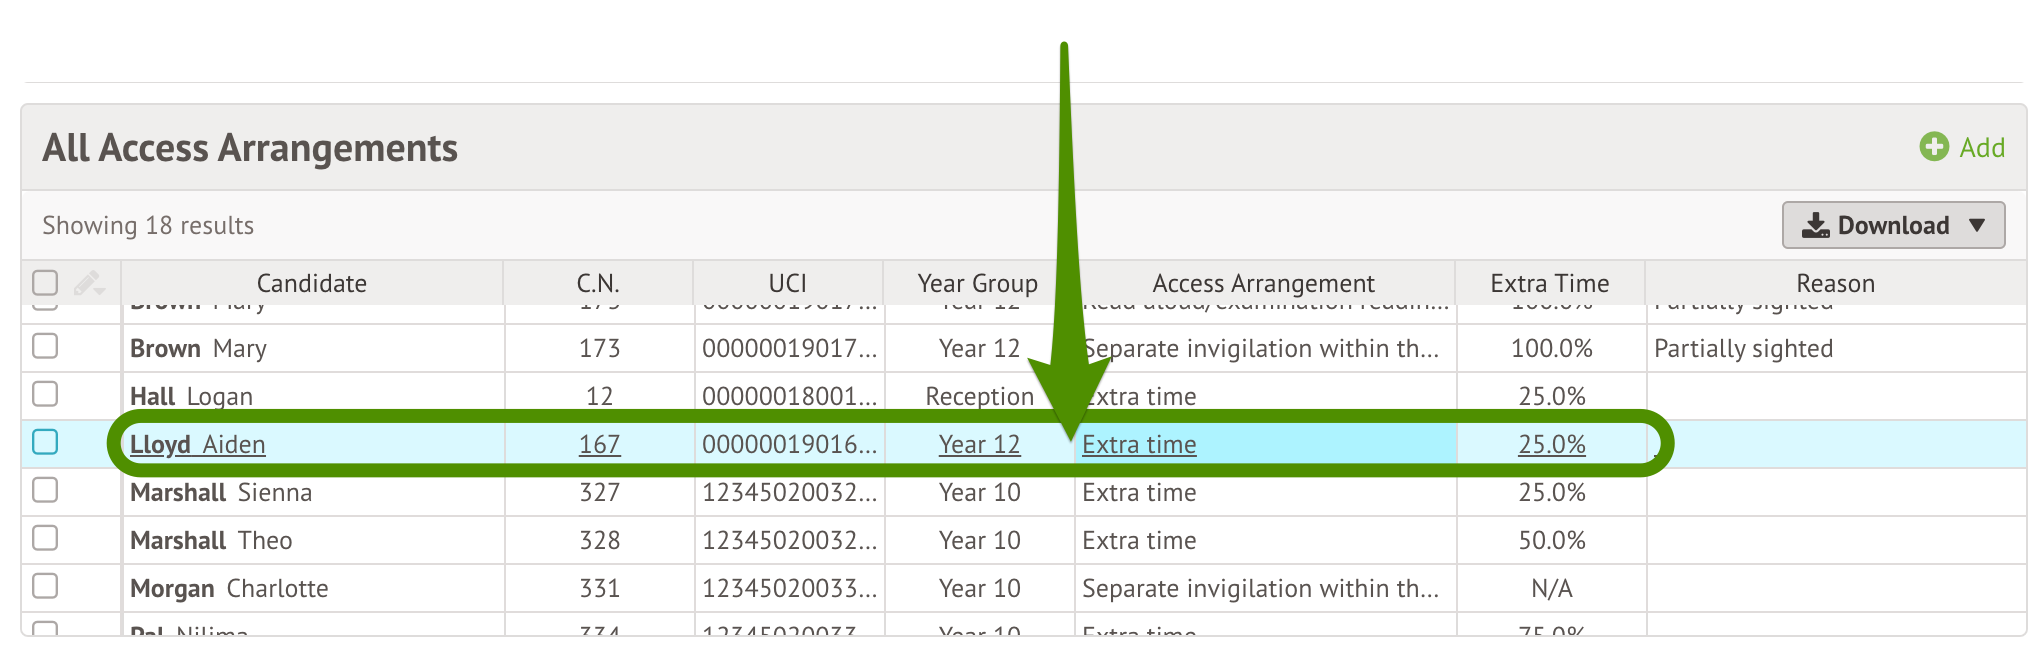Tick the checkbox beside Marshall Theo
2042x664 pixels.
[x=45, y=538]
